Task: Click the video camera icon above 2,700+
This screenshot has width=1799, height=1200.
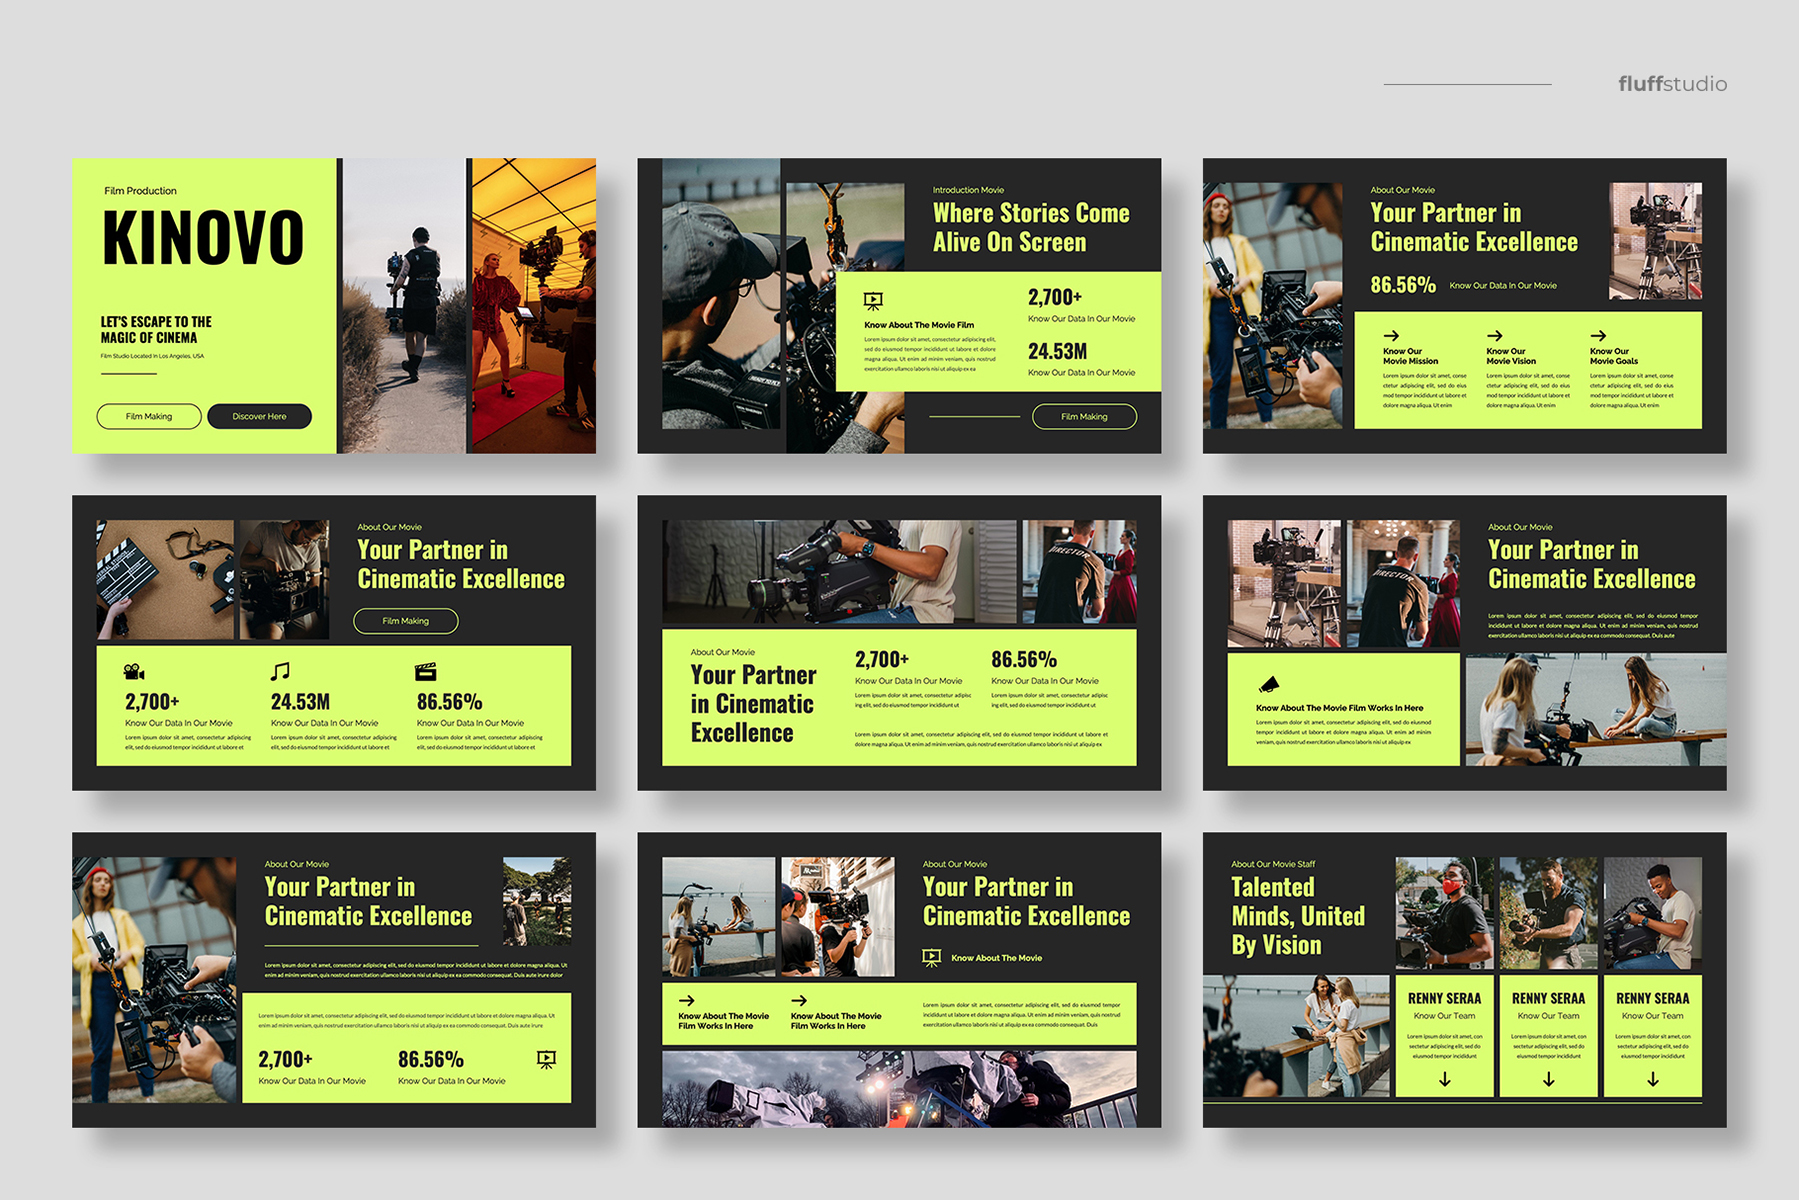Action: point(134,672)
